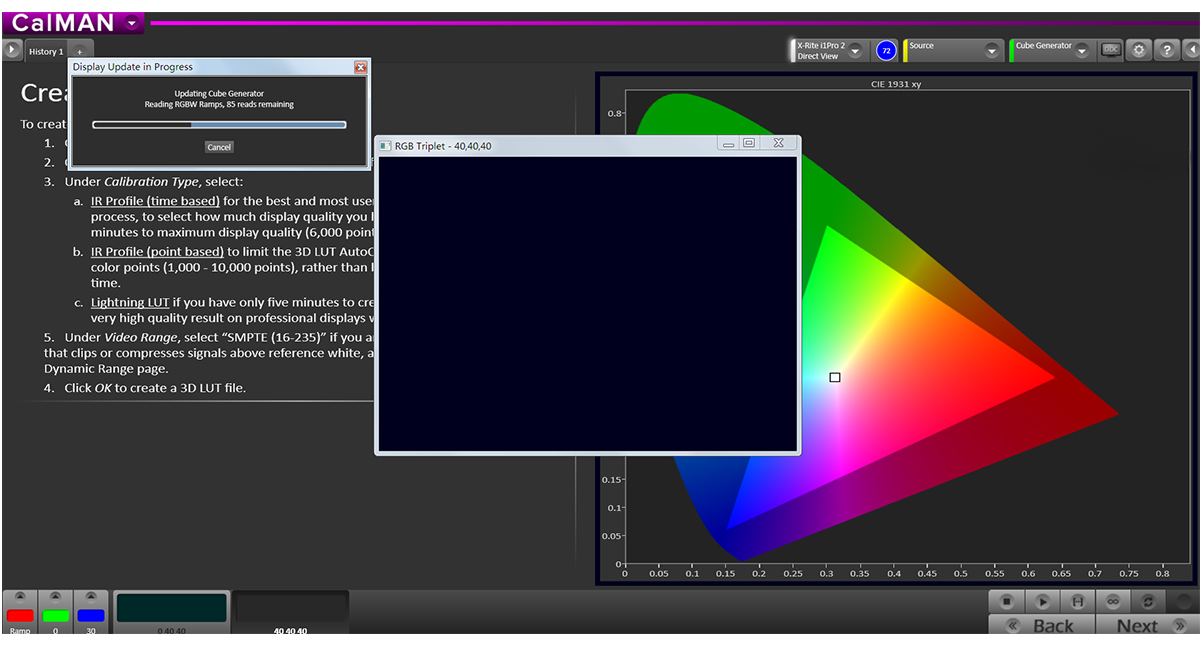Collapse the side panel arrow at top right
The height and width of the screenshot is (645, 1201).
pos(1191,50)
